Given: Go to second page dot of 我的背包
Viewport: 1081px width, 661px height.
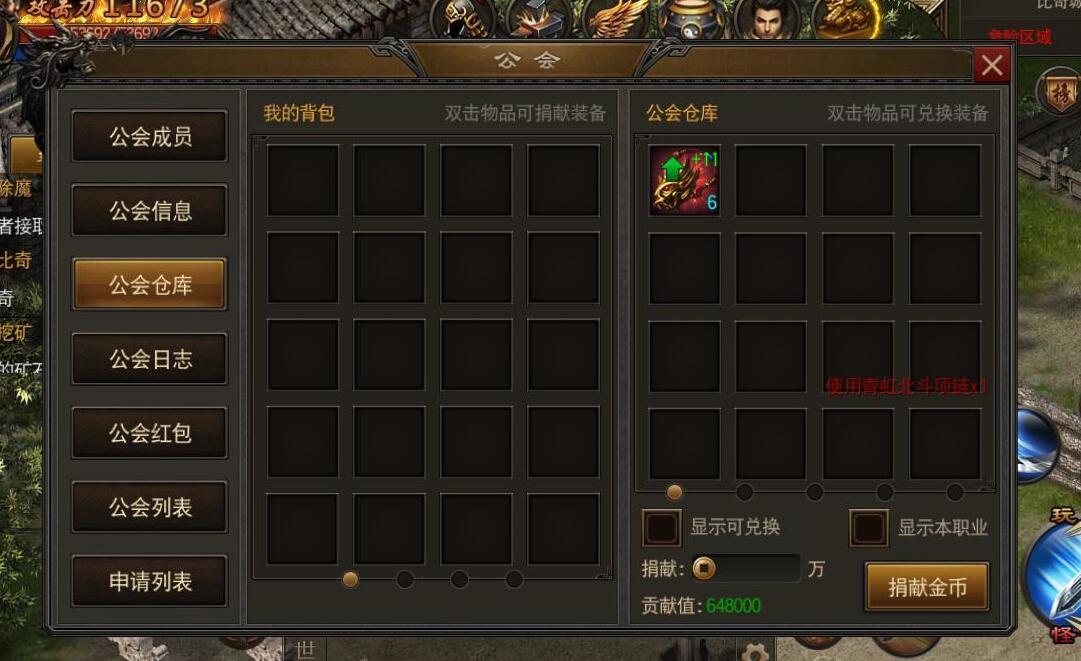Looking at the screenshot, I should tap(405, 579).
